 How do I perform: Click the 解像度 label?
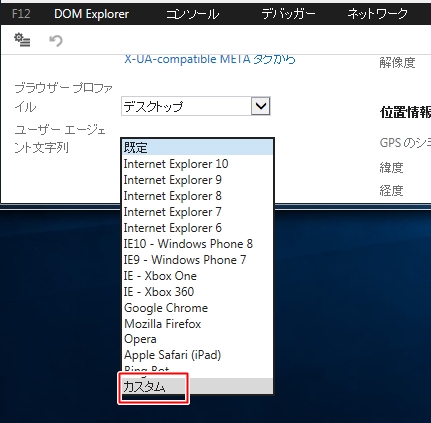point(397,63)
